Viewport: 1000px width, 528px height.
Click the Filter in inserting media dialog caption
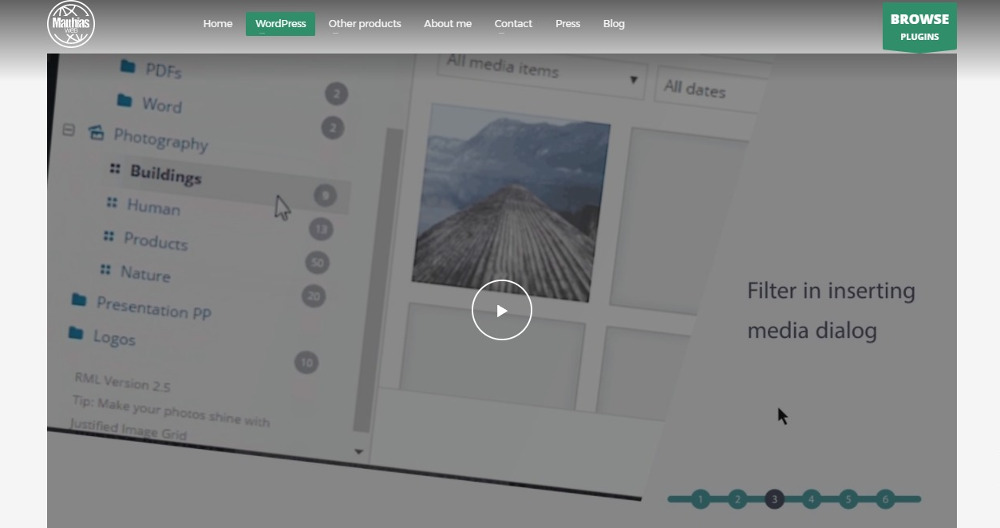click(831, 311)
